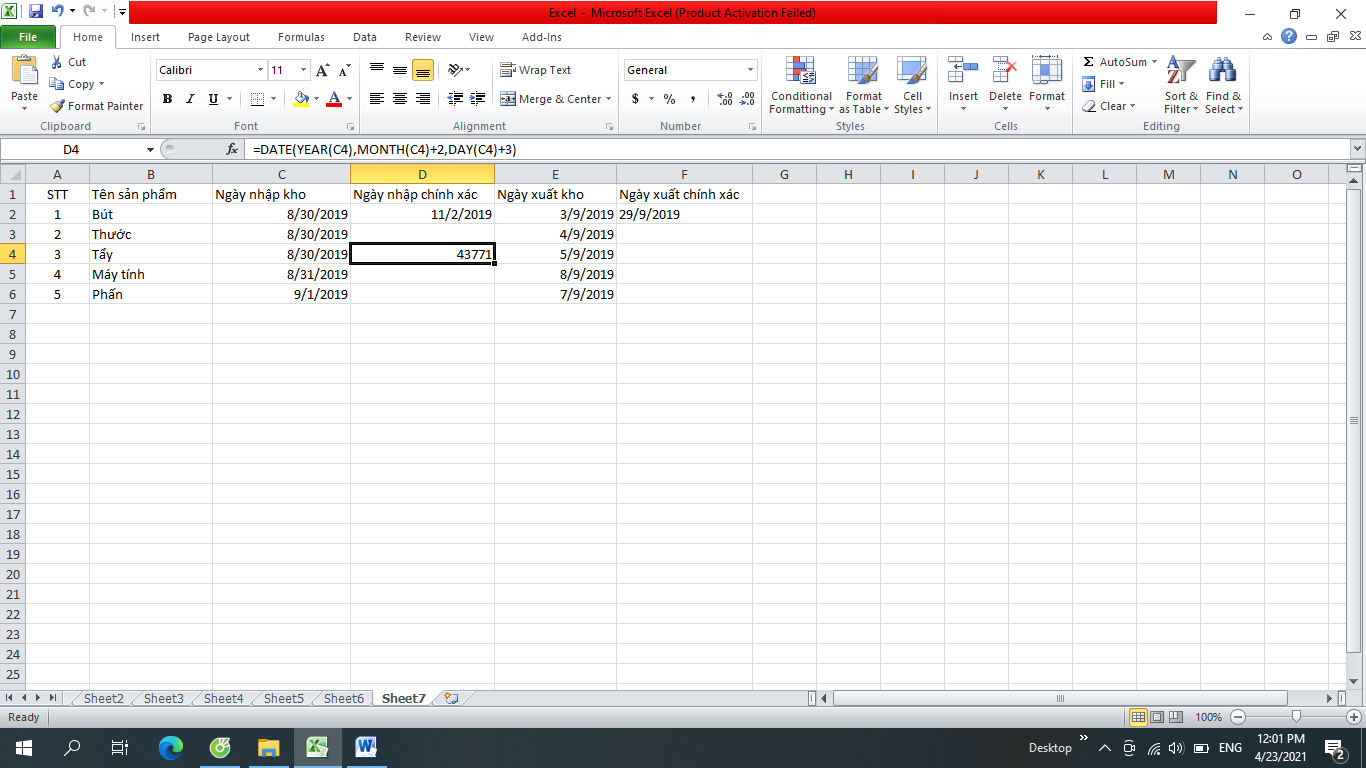Click the Format cells button
Screen dimensions: 1366x768
pyautogui.click(x=1047, y=86)
